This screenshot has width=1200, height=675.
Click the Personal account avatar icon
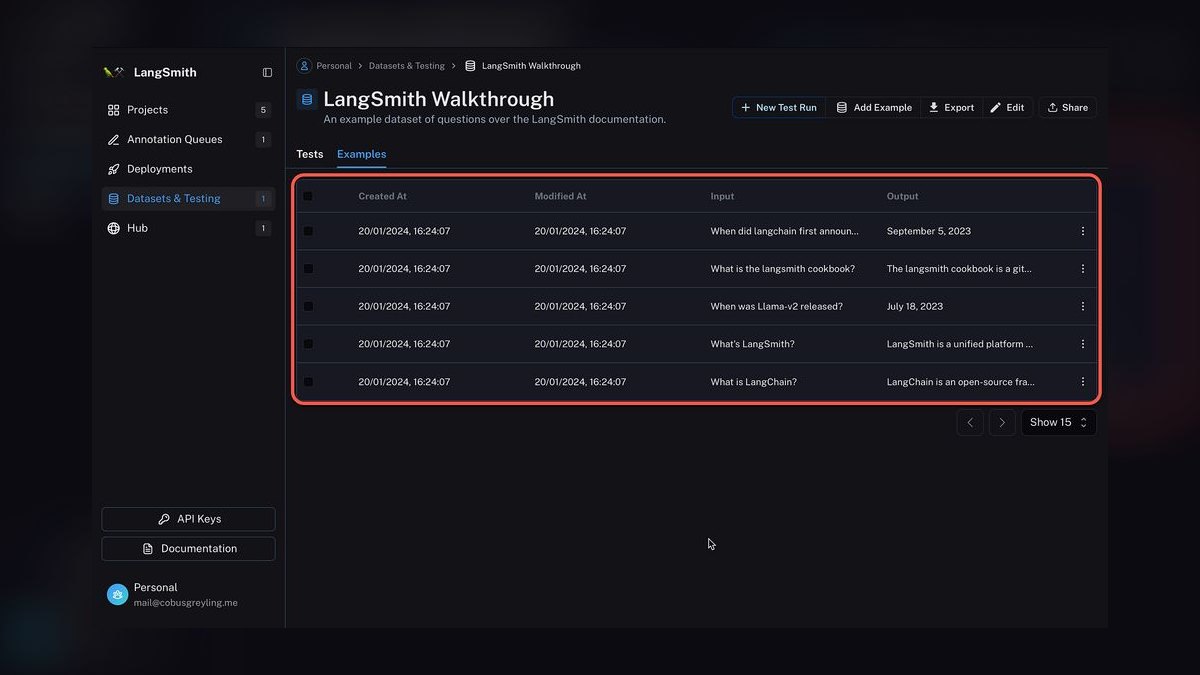(117, 595)
